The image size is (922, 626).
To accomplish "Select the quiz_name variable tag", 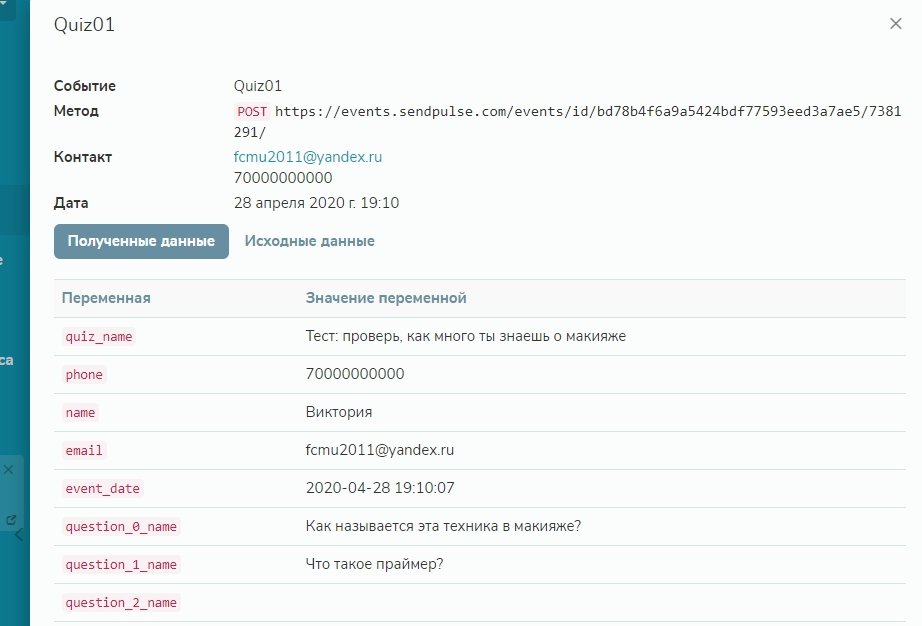I will pos(98,337).
